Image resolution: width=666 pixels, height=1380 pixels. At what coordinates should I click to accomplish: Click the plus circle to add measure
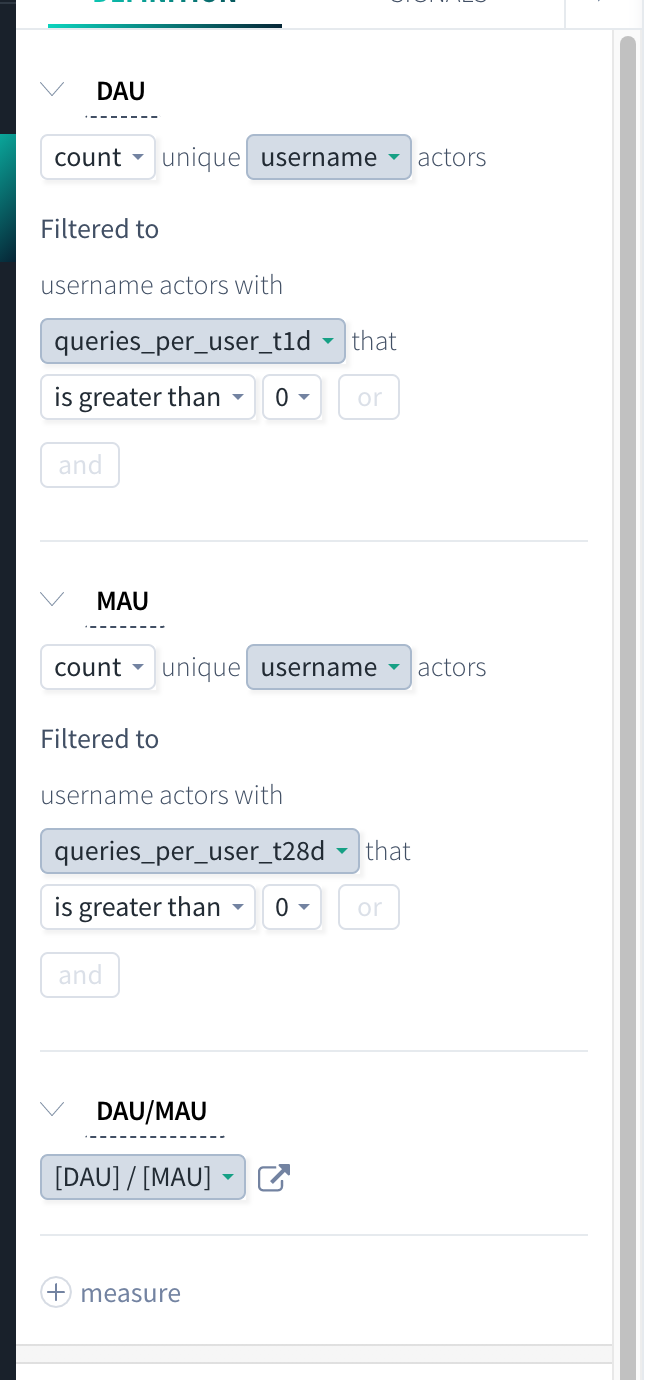click(x=56, y=1293)
